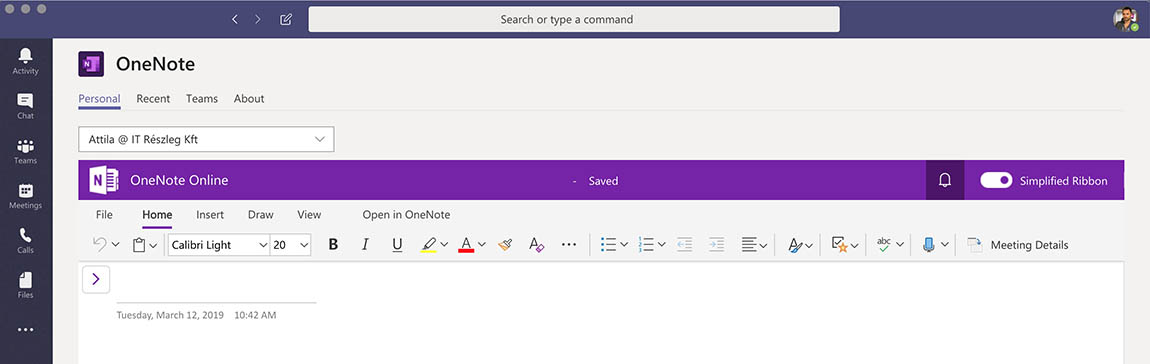Expand the bullet library arrow
The image size is (1150, 364).
[x=624, y=245]
